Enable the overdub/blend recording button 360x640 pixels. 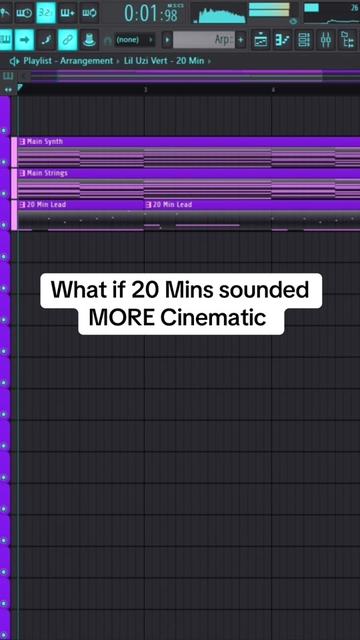click(67, 13)
